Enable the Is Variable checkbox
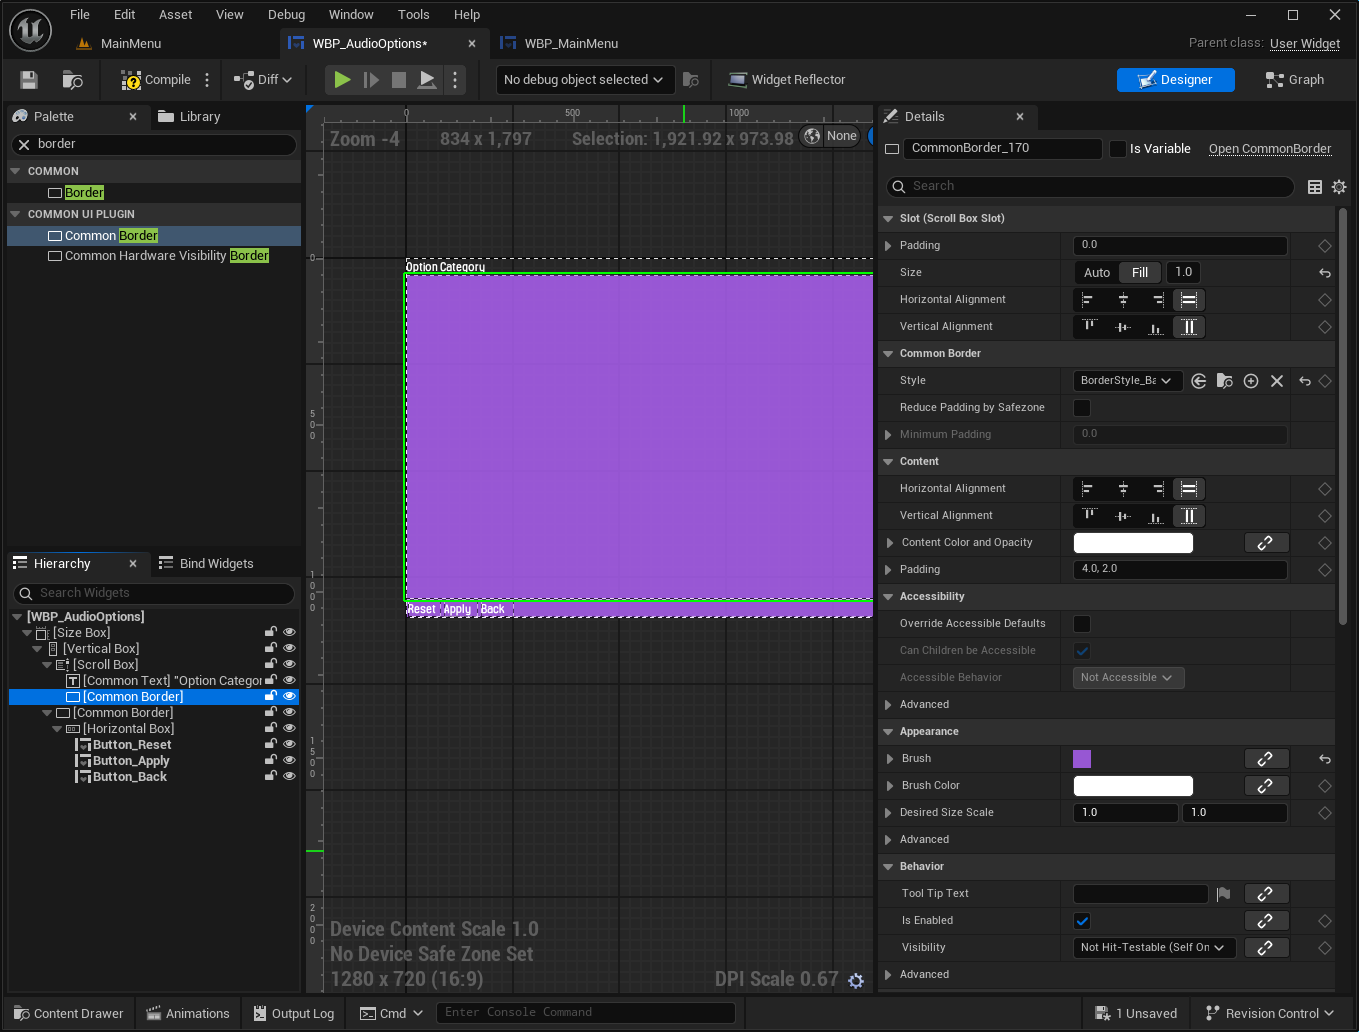The width and height of the screenshot is (1359, 1032). (1118, 149)
